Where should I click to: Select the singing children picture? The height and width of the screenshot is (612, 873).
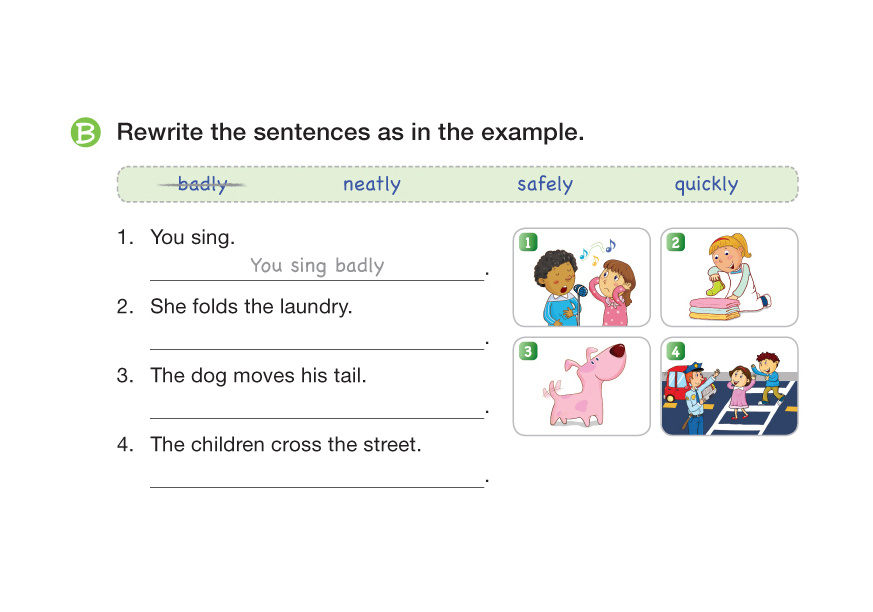pyautogui.click(x=582, y=278)
